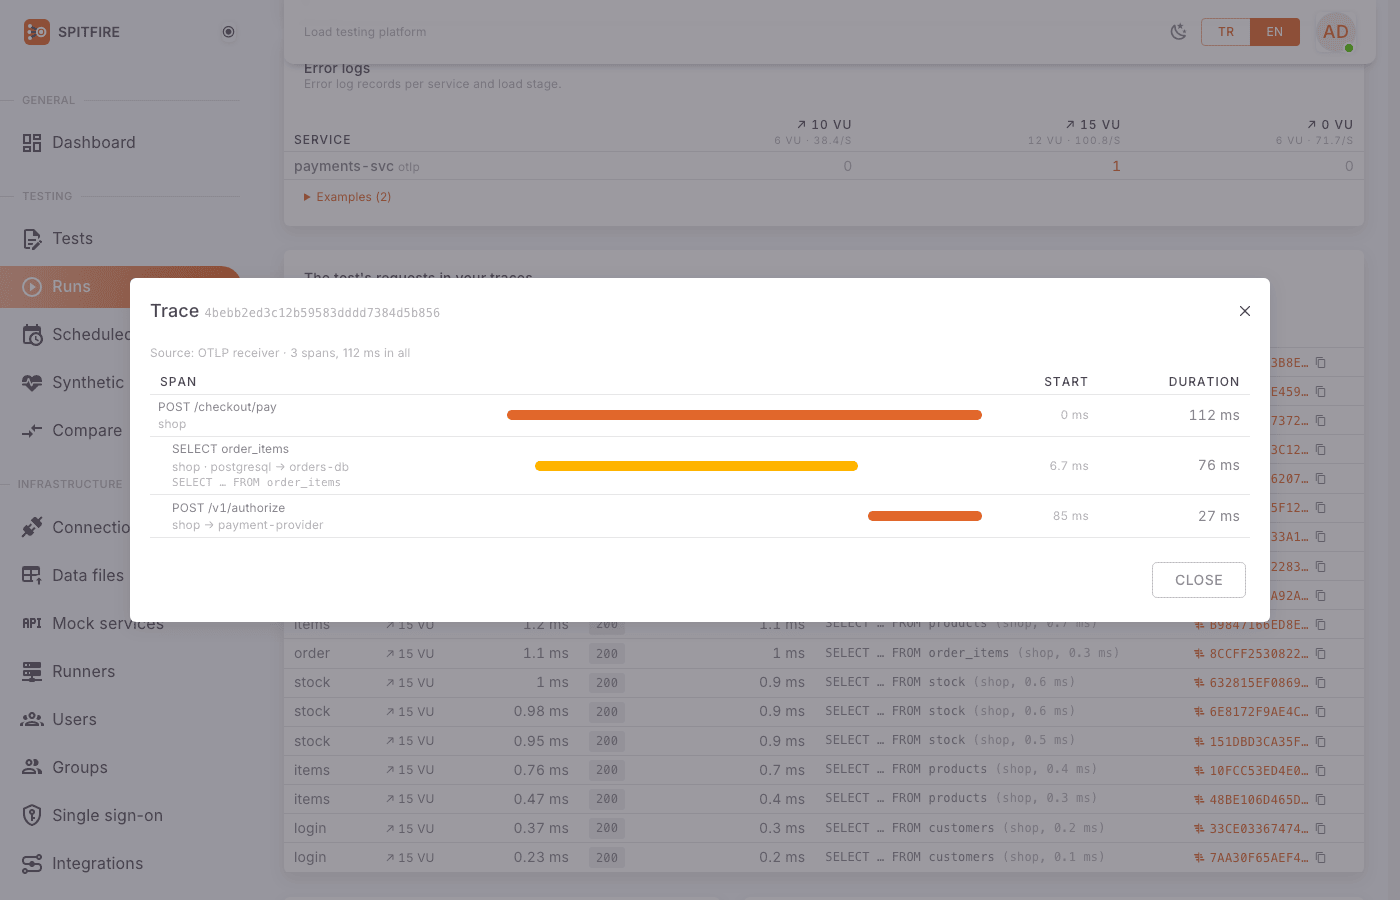Copy trace ID 33CE03367474
1400x900 pixels.
[x=1321, y=828]
